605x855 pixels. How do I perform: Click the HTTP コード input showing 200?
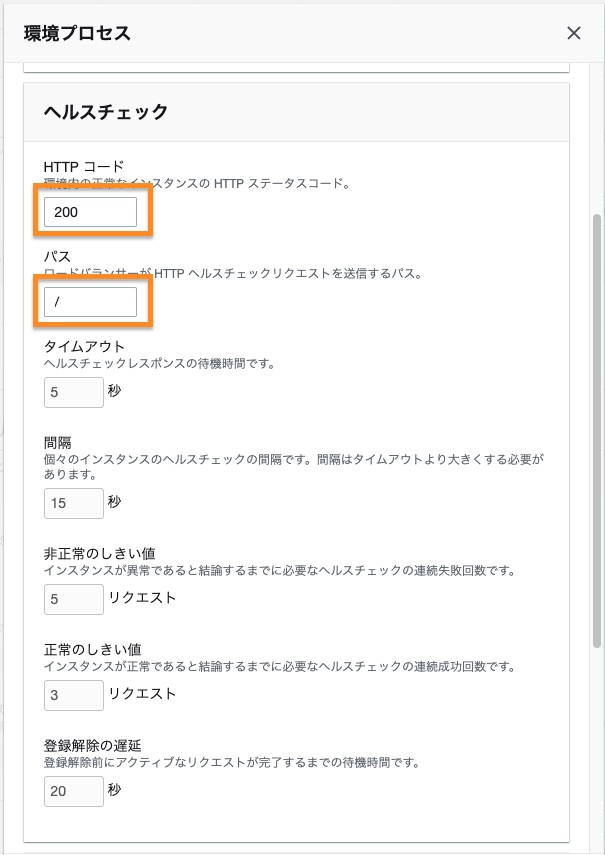[x=90, y=212]
